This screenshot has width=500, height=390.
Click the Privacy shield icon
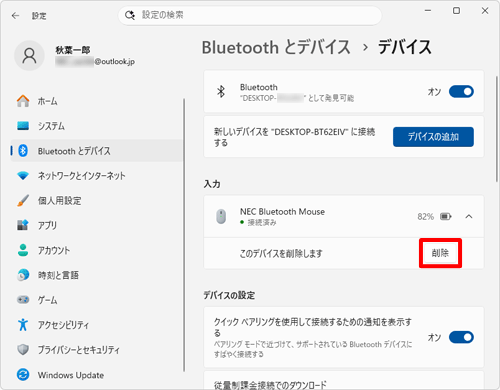click(x=23, y=349)
